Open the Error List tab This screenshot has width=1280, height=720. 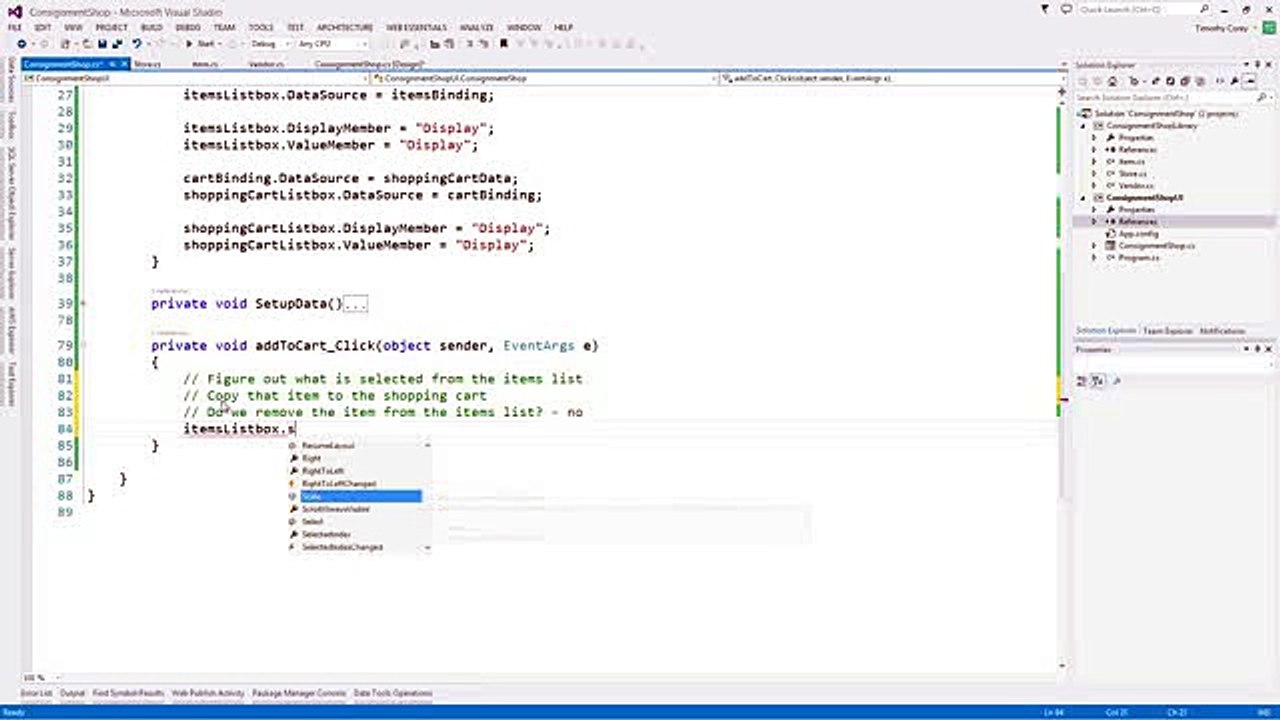[x=36, y=692]
